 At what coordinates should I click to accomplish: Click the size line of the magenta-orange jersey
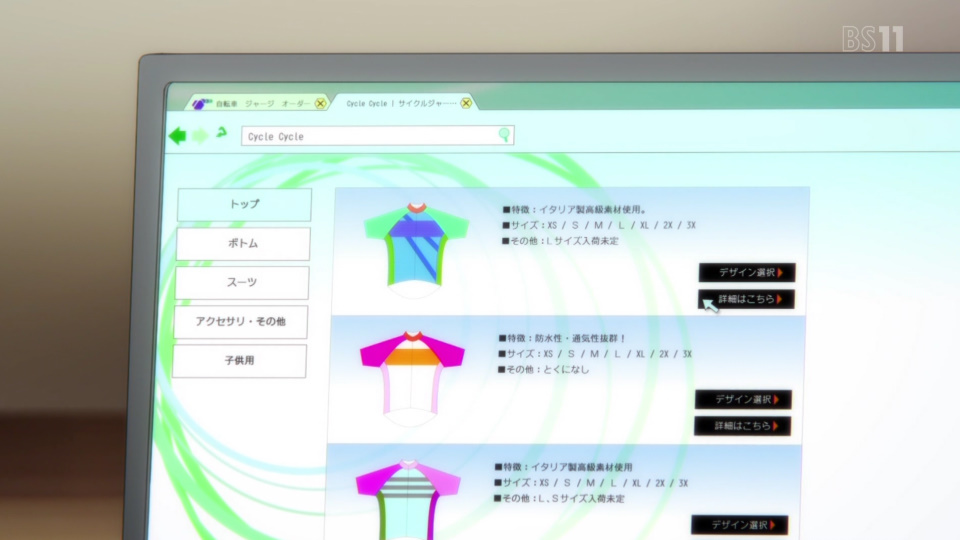[595, 354]
